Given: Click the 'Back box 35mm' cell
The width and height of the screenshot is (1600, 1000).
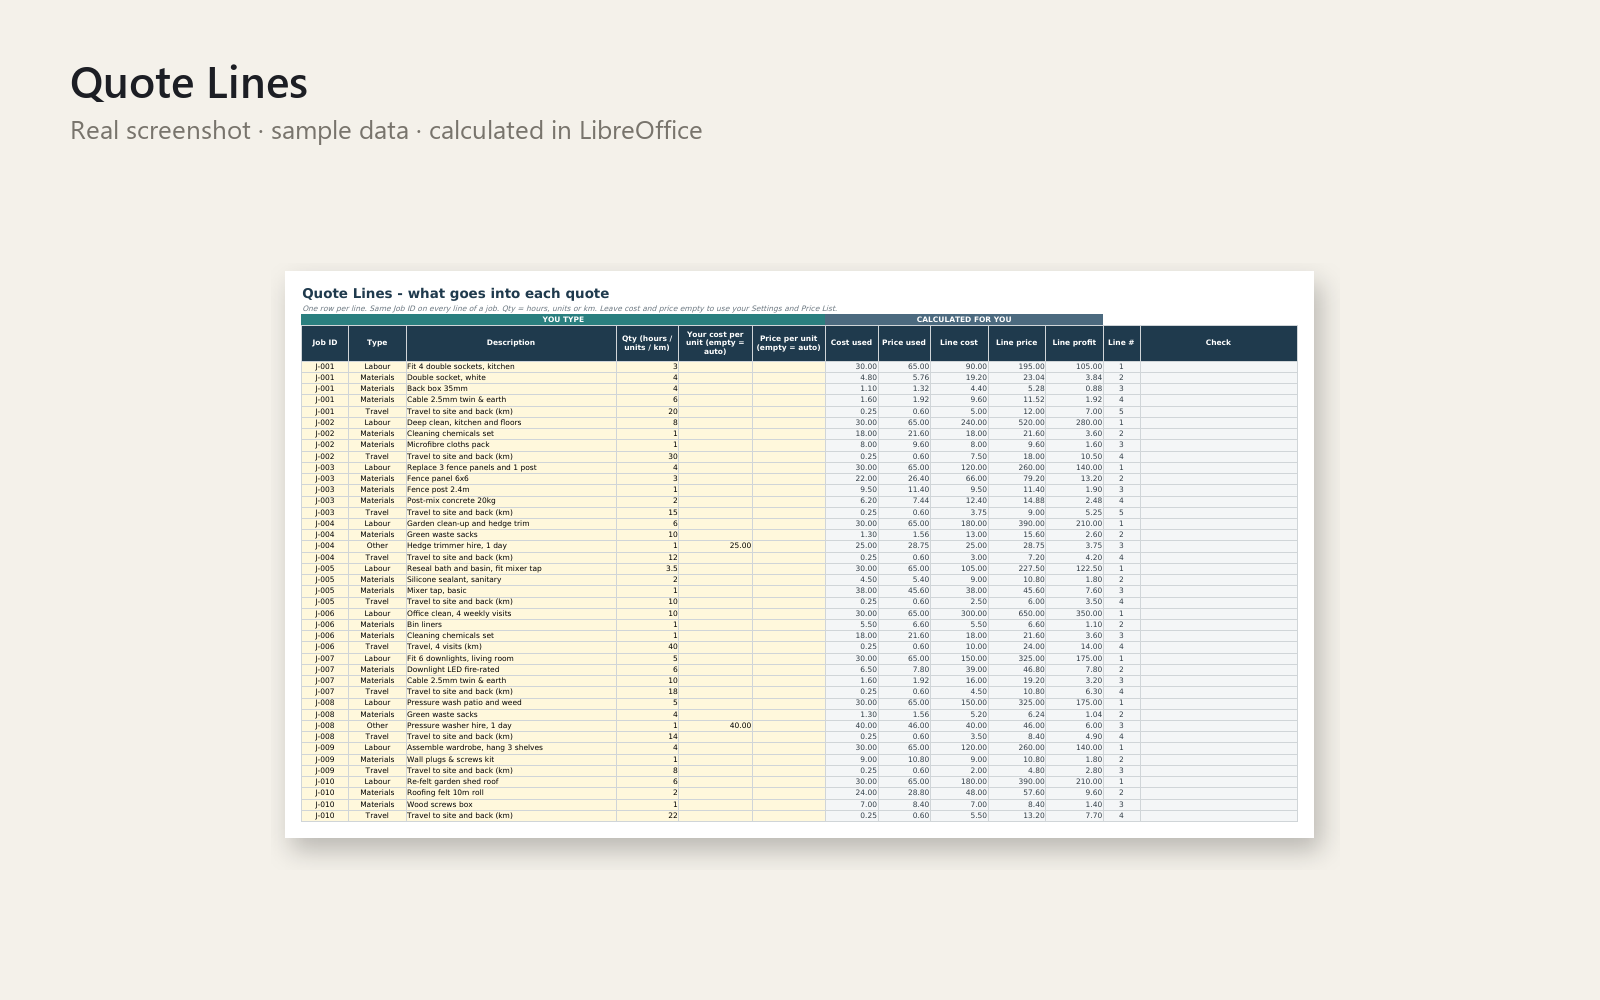Looking at the screenshot, I should pos(511,389).
